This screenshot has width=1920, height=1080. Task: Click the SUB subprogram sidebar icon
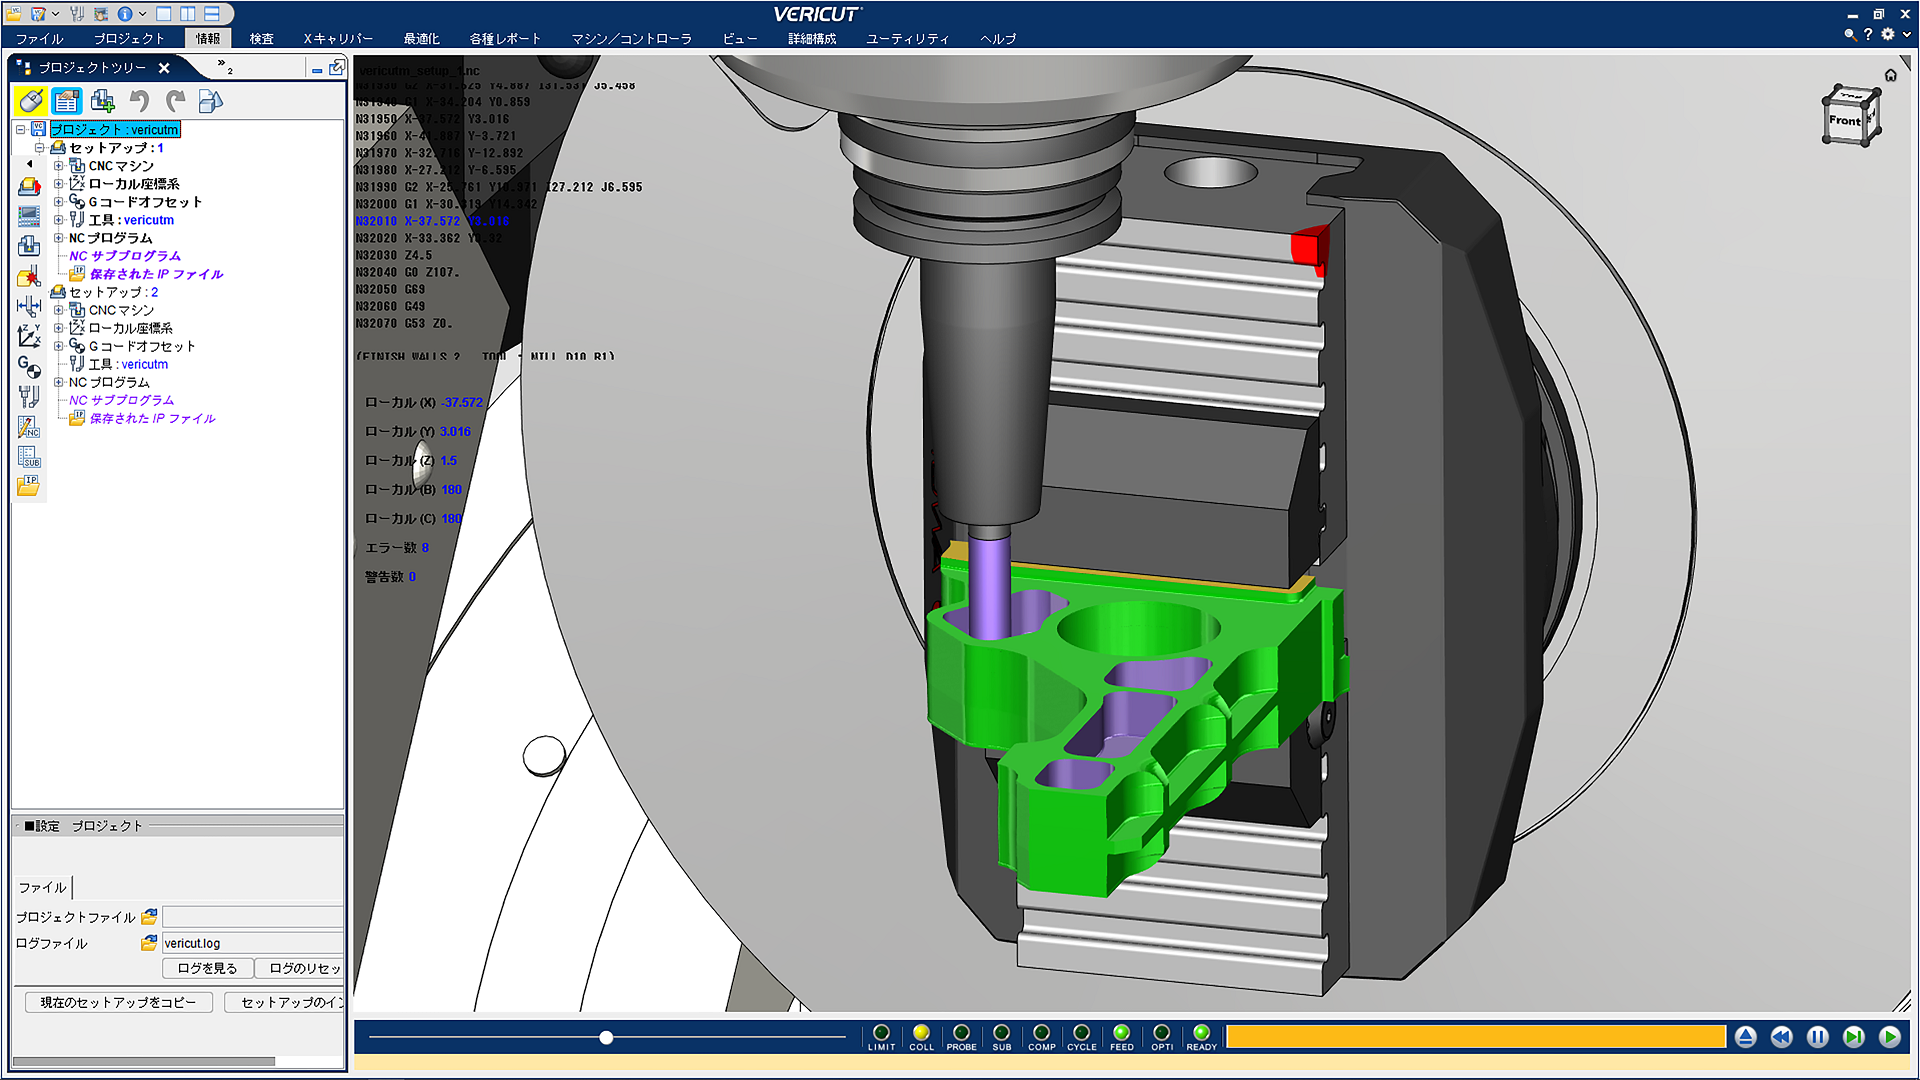click(29, 457)
